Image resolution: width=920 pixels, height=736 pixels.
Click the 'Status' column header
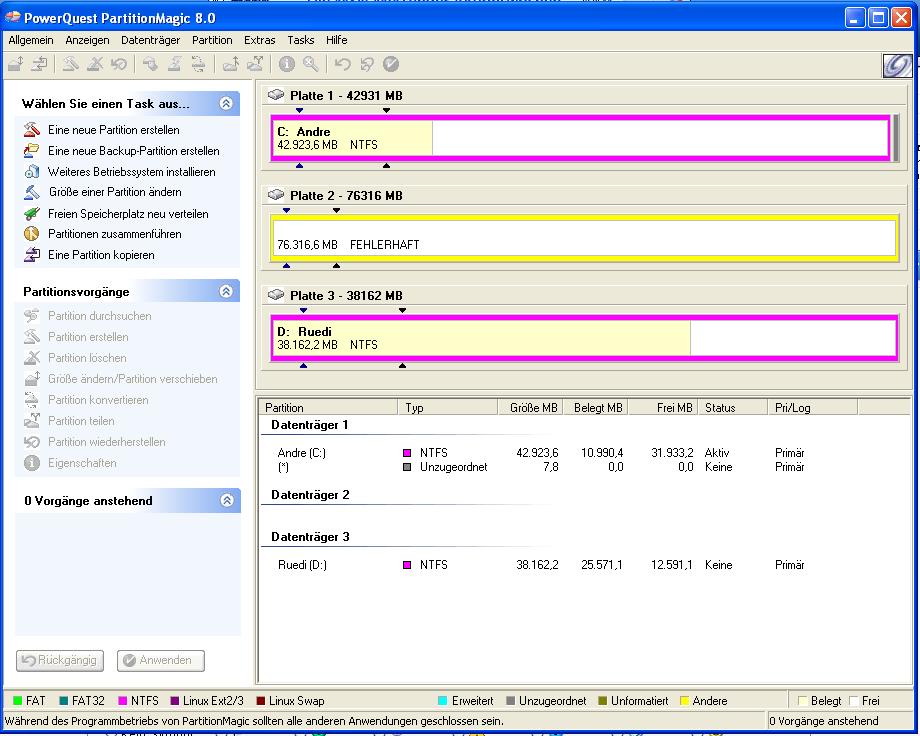pyautogui.click(x=732, y=407)
